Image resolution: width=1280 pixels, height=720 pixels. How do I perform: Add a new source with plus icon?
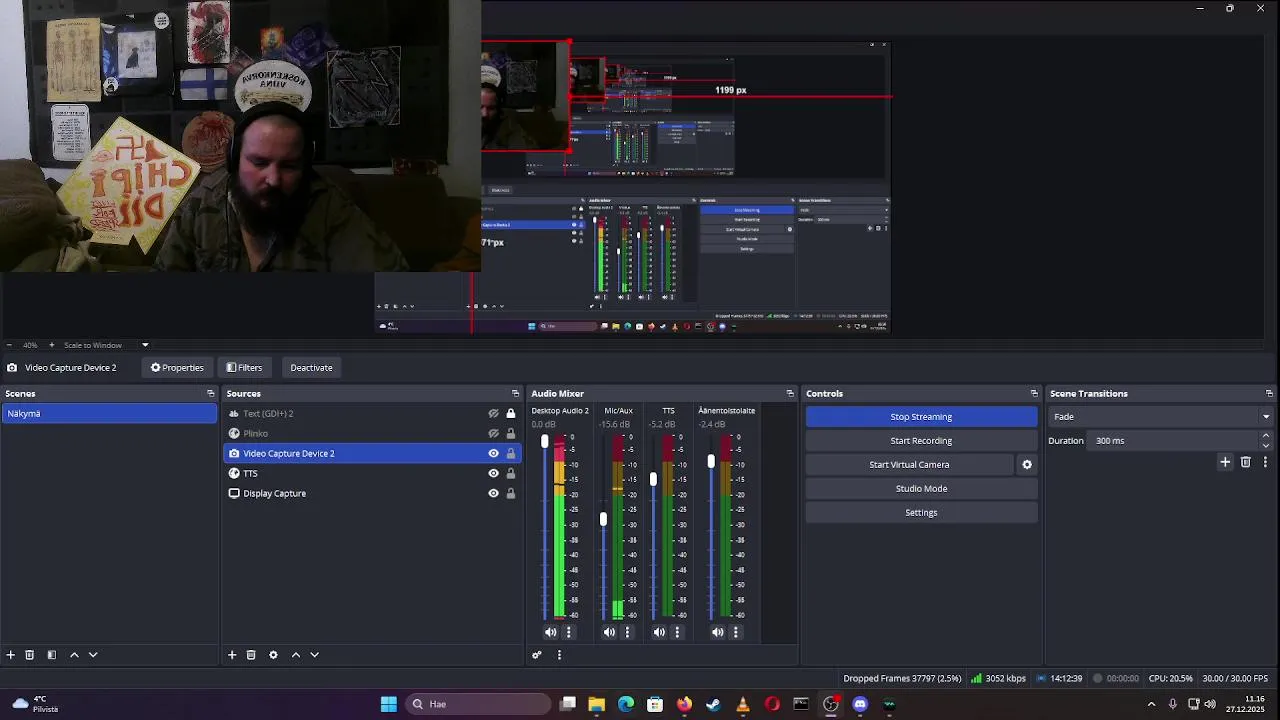pyautogui.click(x=232, y=655)
